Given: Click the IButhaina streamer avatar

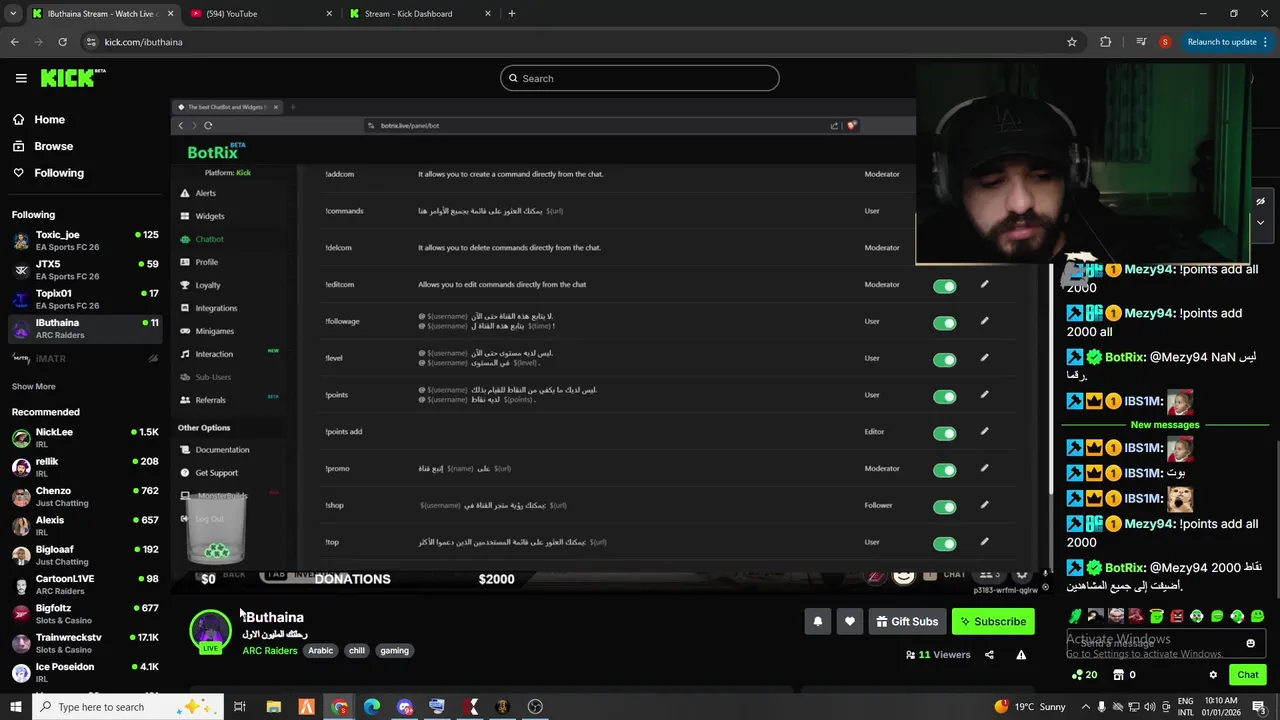Looking at the screenshot, I should point(211,631).
